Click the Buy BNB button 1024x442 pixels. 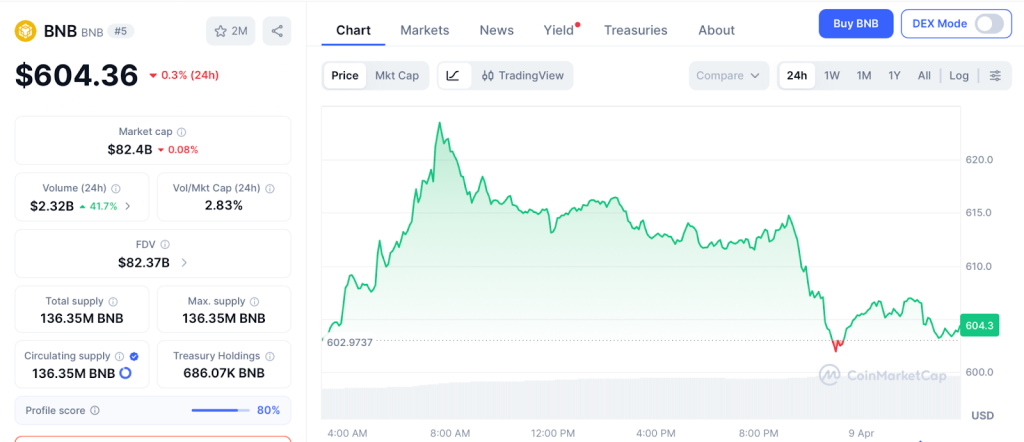point(855,23)
